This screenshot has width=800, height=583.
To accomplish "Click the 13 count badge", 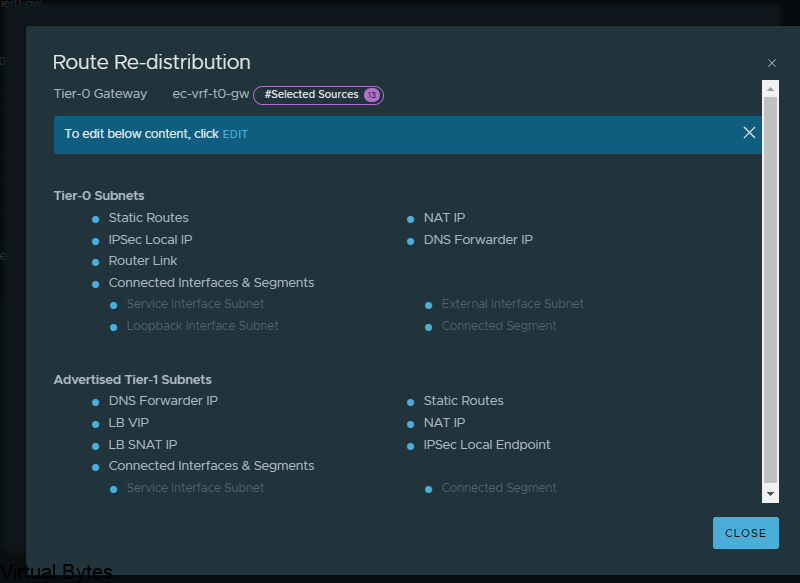I will point(372,95).
